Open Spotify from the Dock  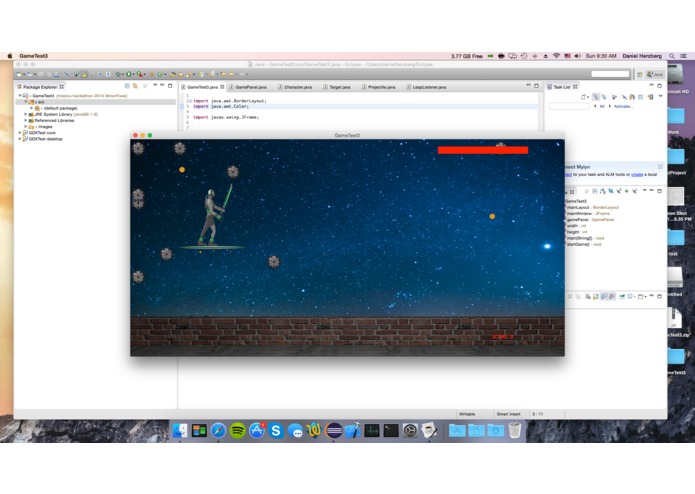pyautogui.click(x=238, y=430)
